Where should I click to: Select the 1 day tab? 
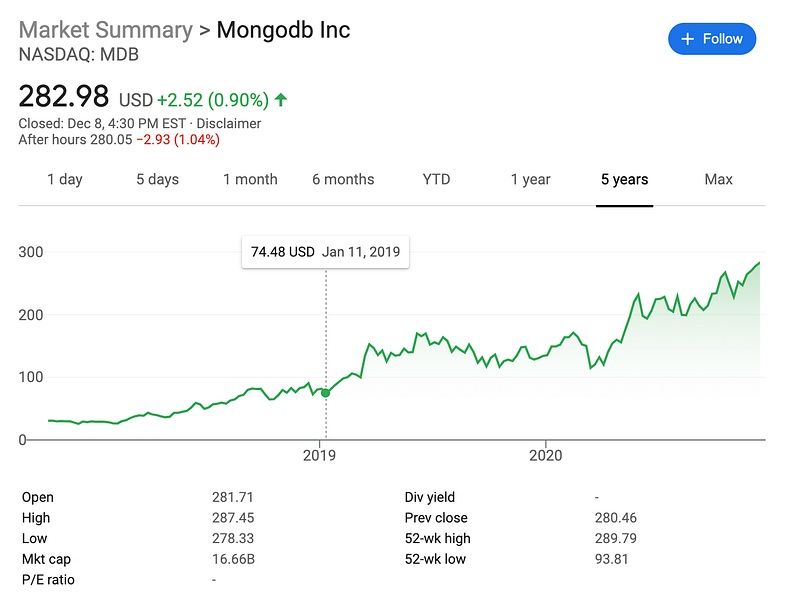pos(65,180)
